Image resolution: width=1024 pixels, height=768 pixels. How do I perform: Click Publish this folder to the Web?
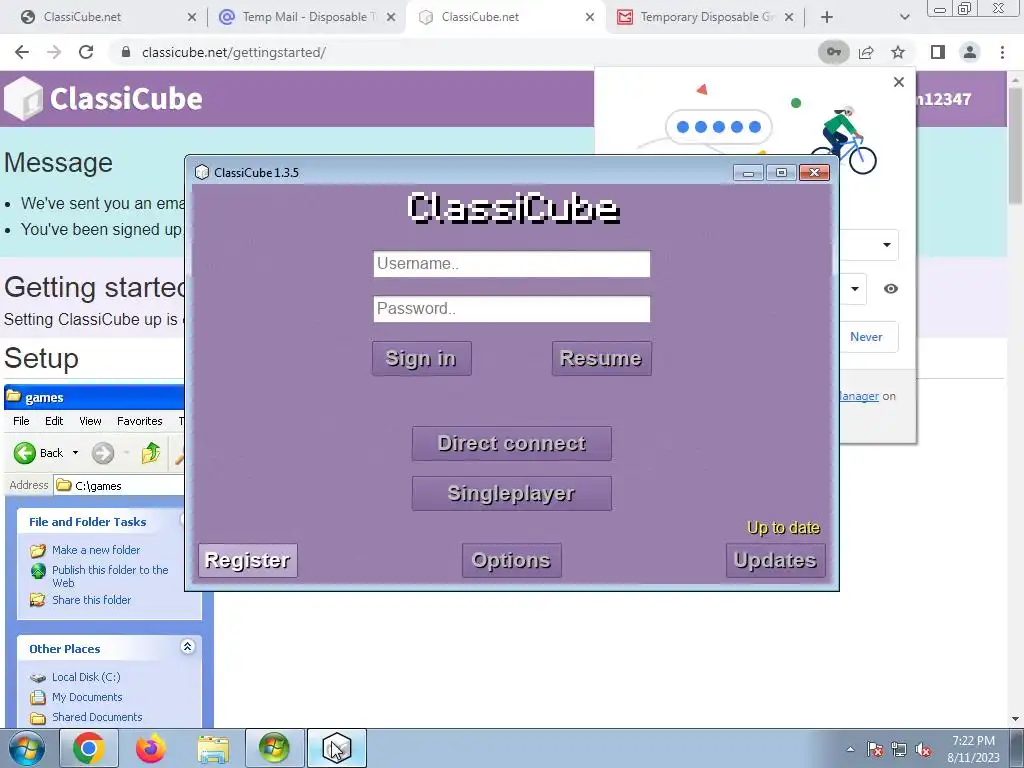click(x=110, y=576)
